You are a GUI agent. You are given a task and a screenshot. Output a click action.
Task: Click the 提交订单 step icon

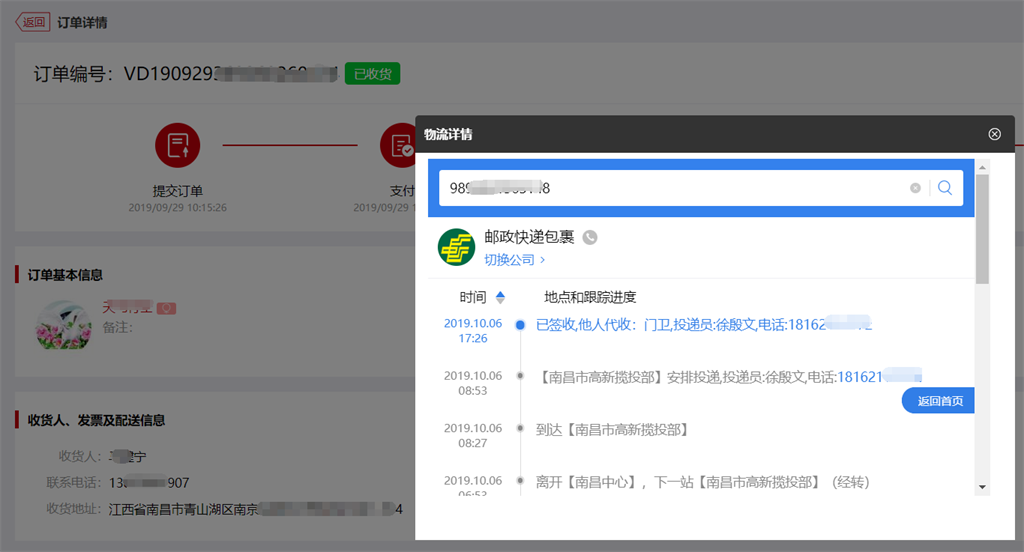coord(177,145)
